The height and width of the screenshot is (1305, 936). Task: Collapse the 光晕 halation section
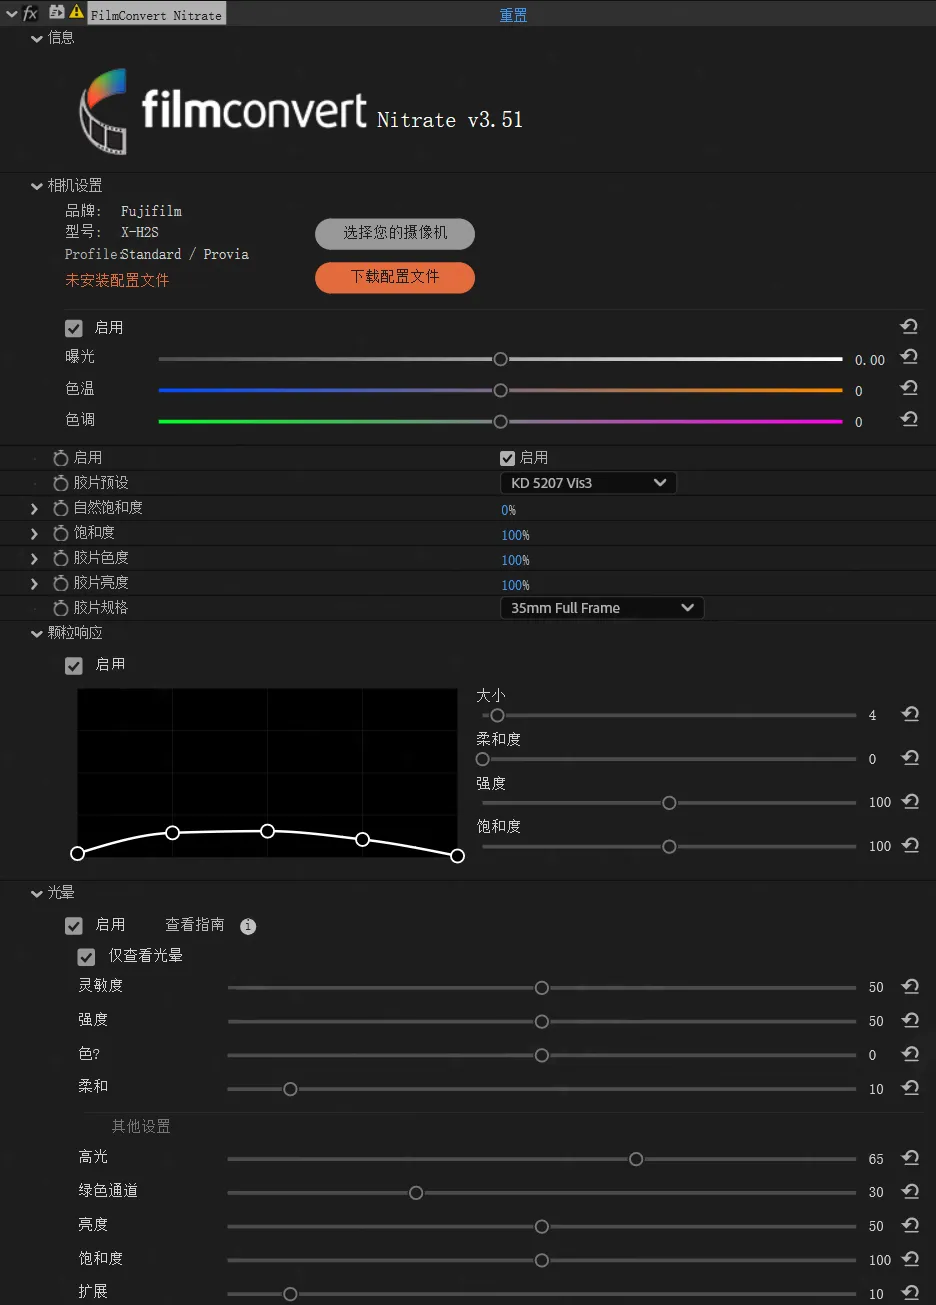pyautogui.click(x=37, y=893)
